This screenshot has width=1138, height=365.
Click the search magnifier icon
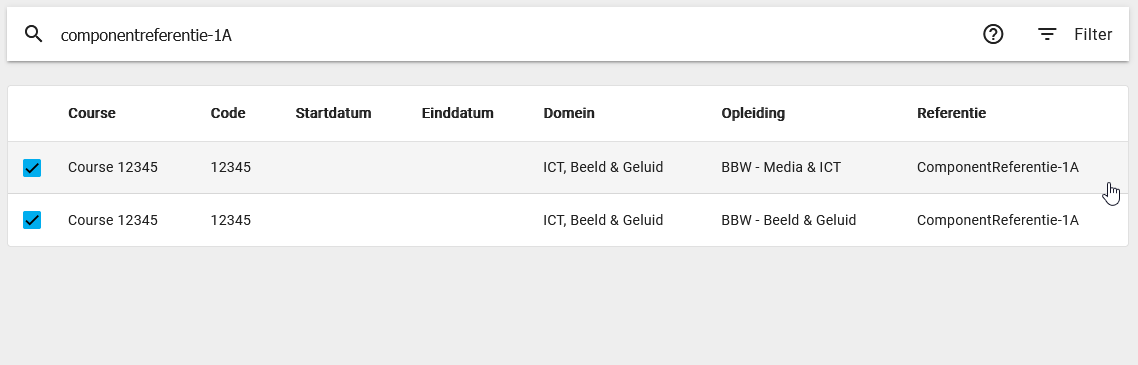33,34
